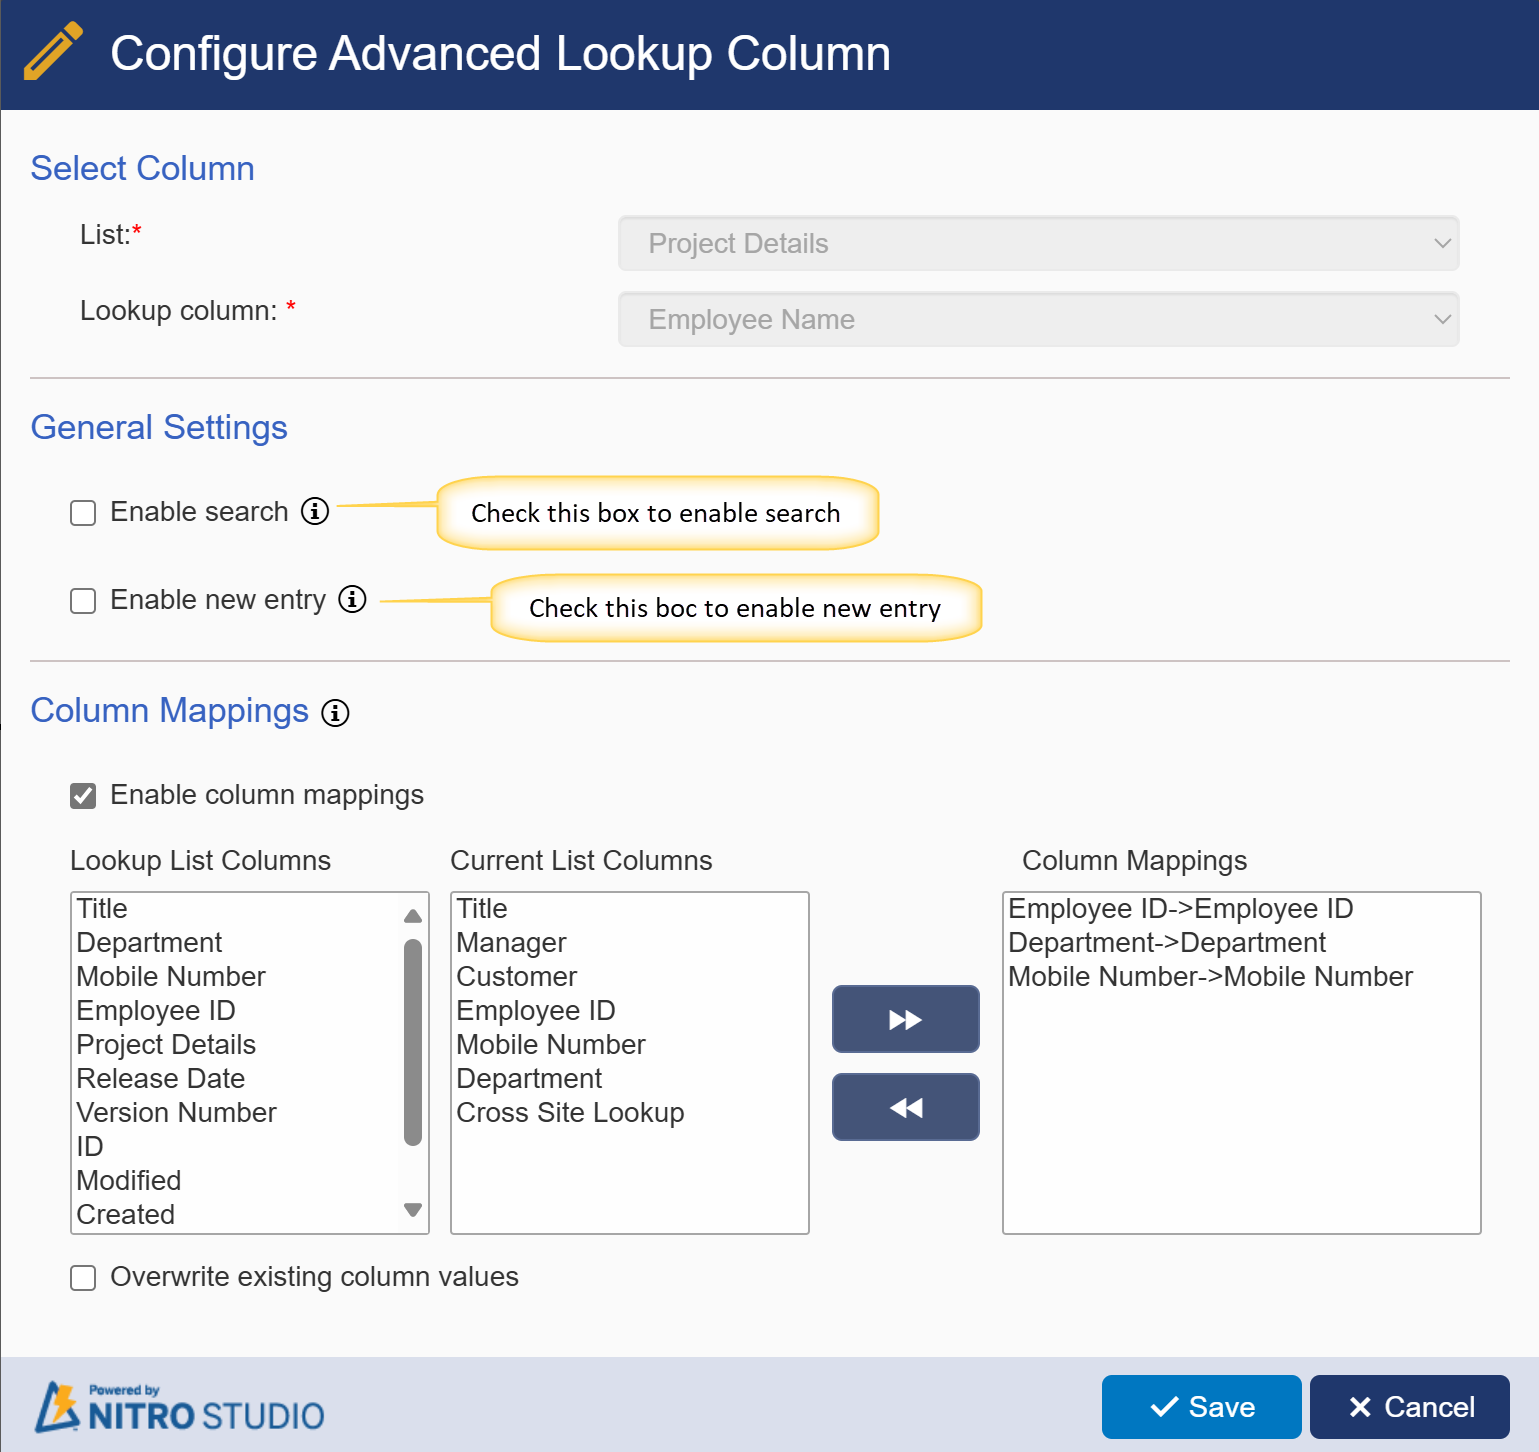Image resolution: width=1539 pixels, height=1452 pixels.
Task: Tick the Enable new entry checkbox
Action: (83, 601)
